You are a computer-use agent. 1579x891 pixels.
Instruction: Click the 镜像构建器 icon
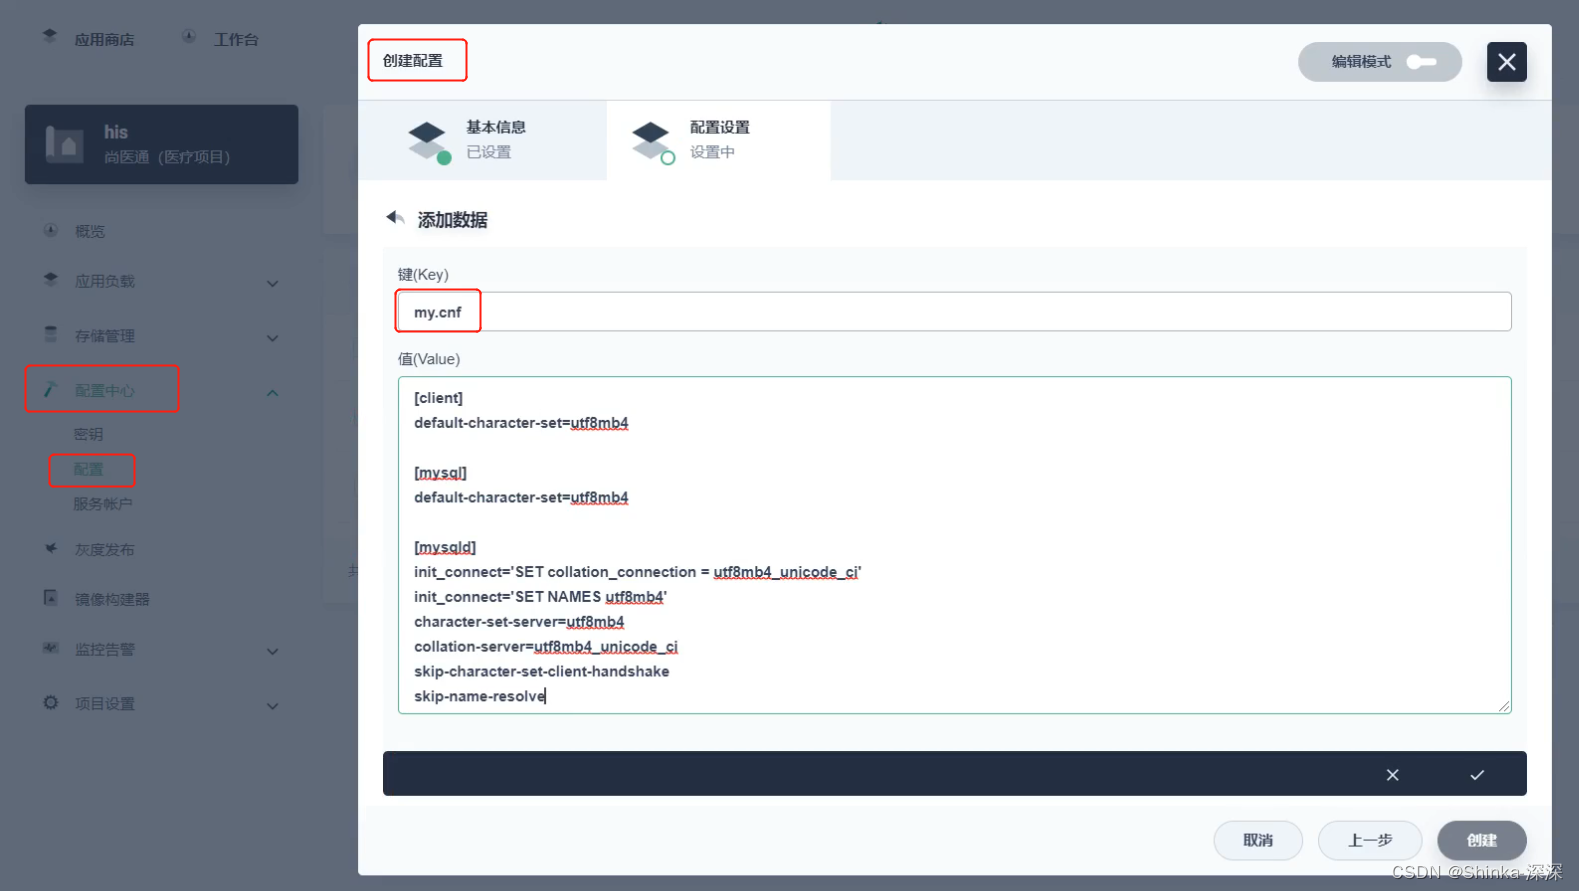point(50,598)
